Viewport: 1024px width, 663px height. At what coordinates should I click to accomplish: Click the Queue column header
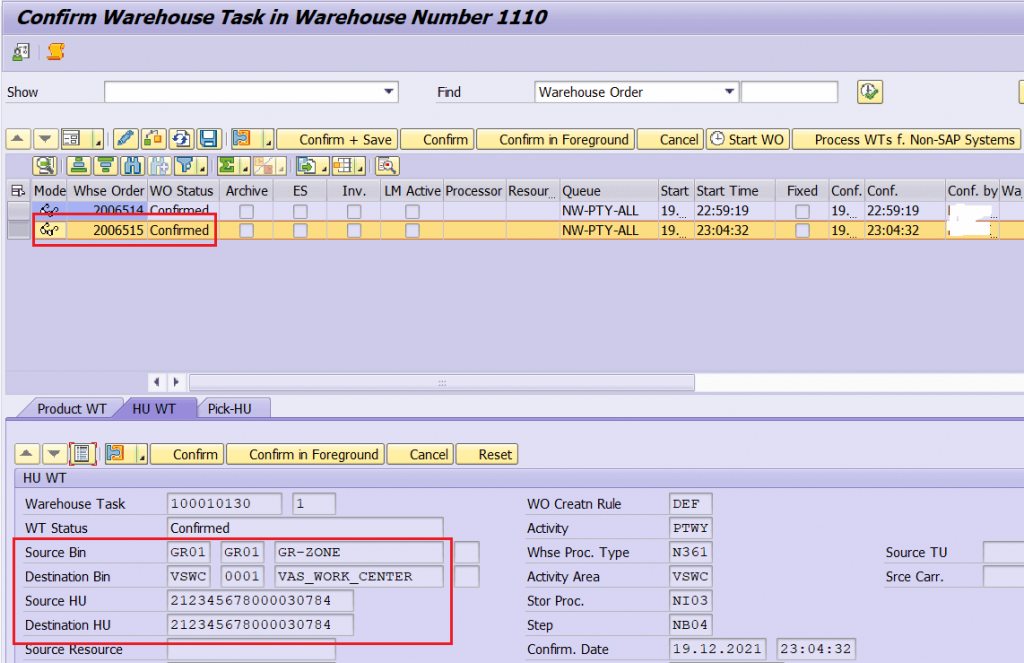[x=609, y=191]
